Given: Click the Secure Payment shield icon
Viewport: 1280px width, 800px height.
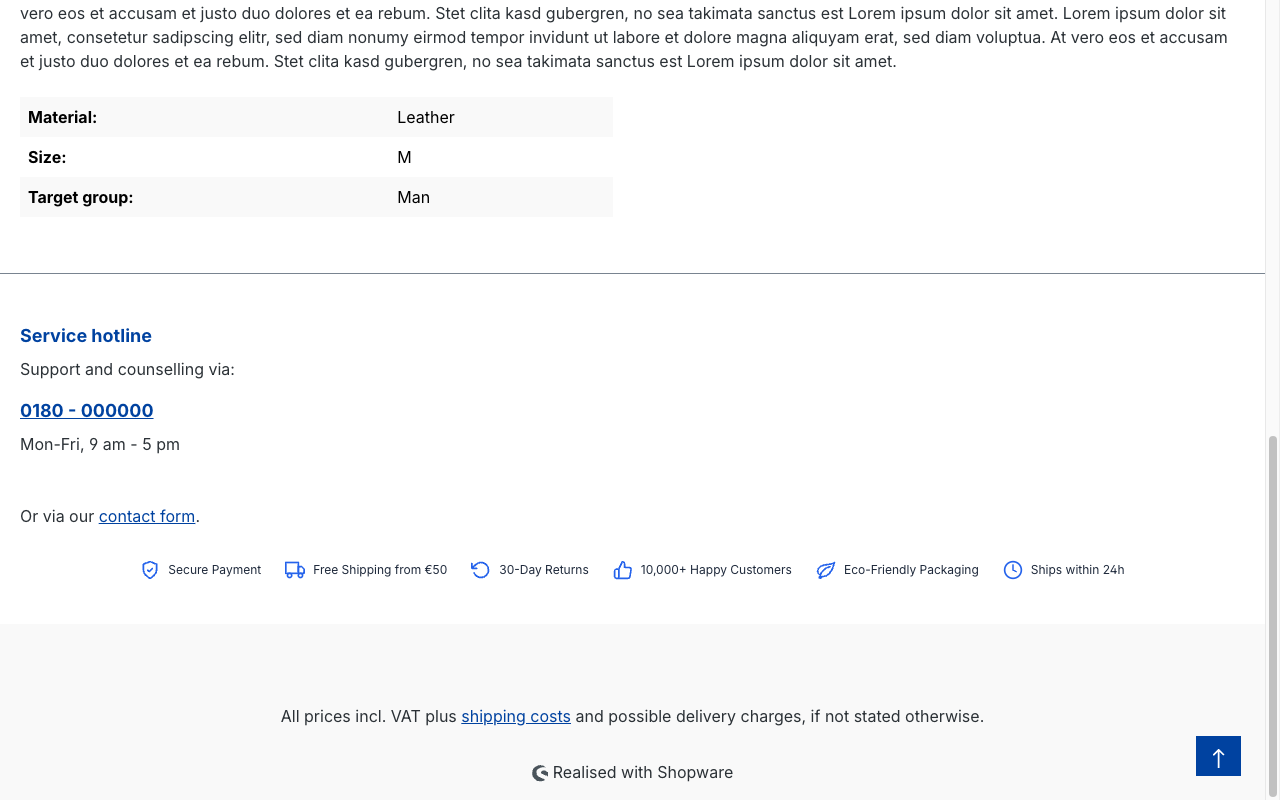Looking at the screenshot, I should click(x=150, y=570).
